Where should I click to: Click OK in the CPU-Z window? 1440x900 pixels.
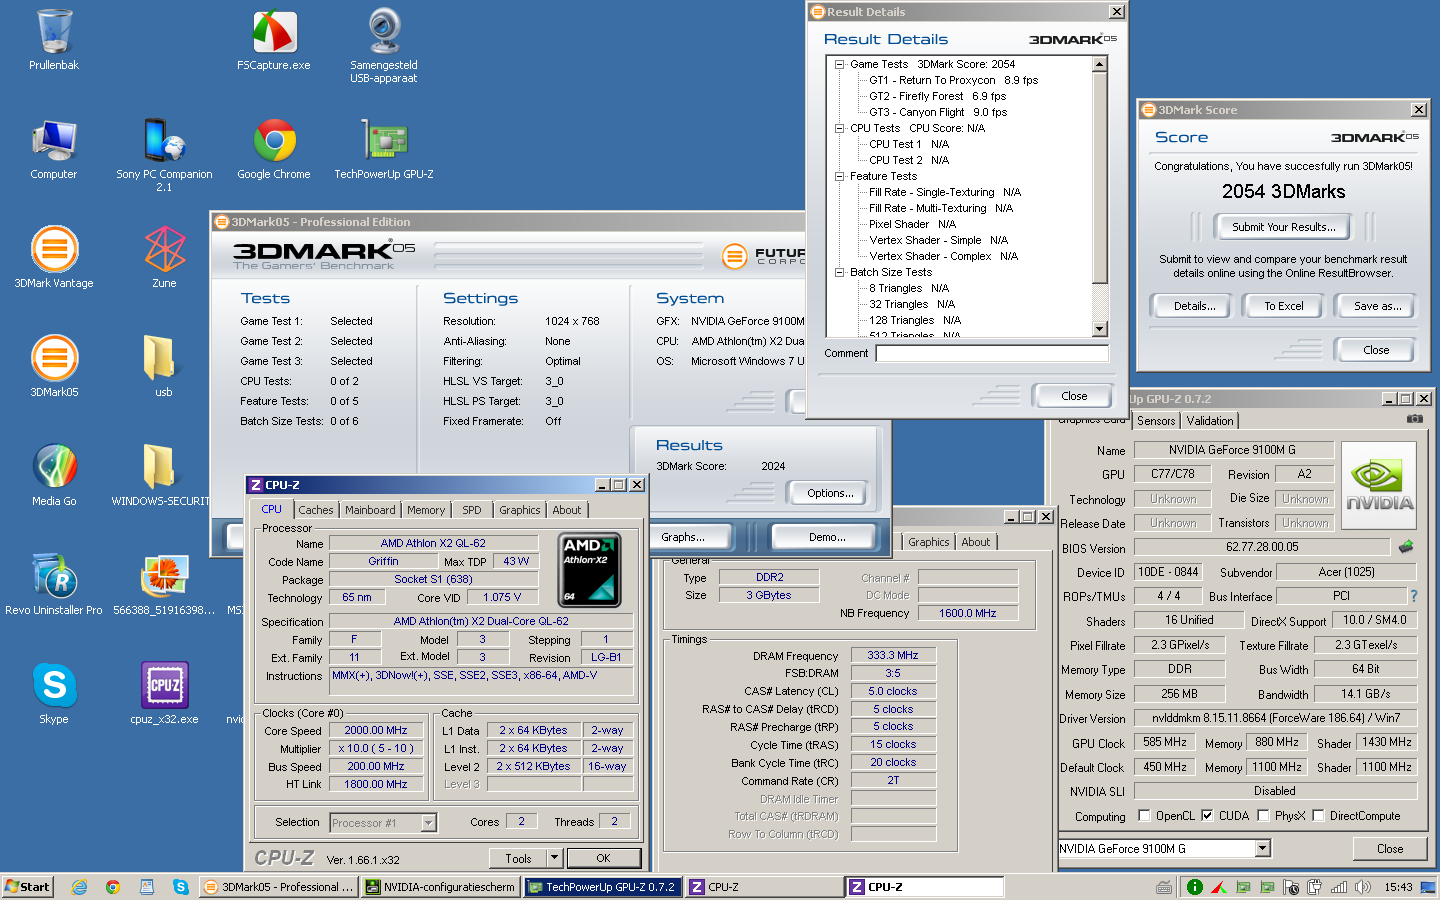click(x=603, y=858)
